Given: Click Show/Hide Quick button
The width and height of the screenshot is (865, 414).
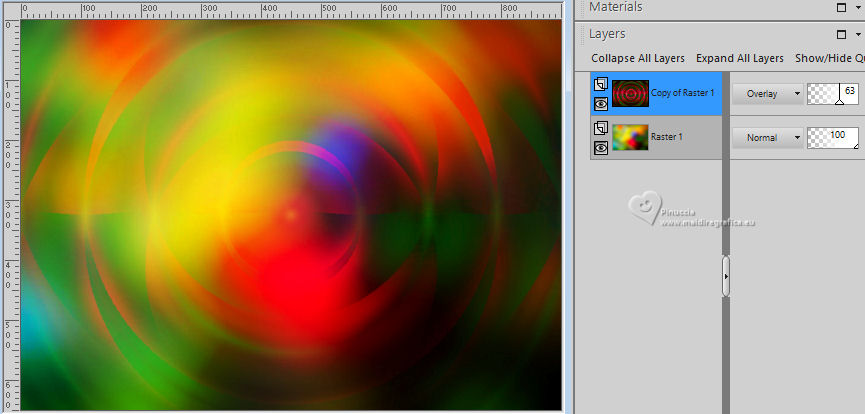Looking at the screenshot, I should pyautogui.click(x=830, y=58).
